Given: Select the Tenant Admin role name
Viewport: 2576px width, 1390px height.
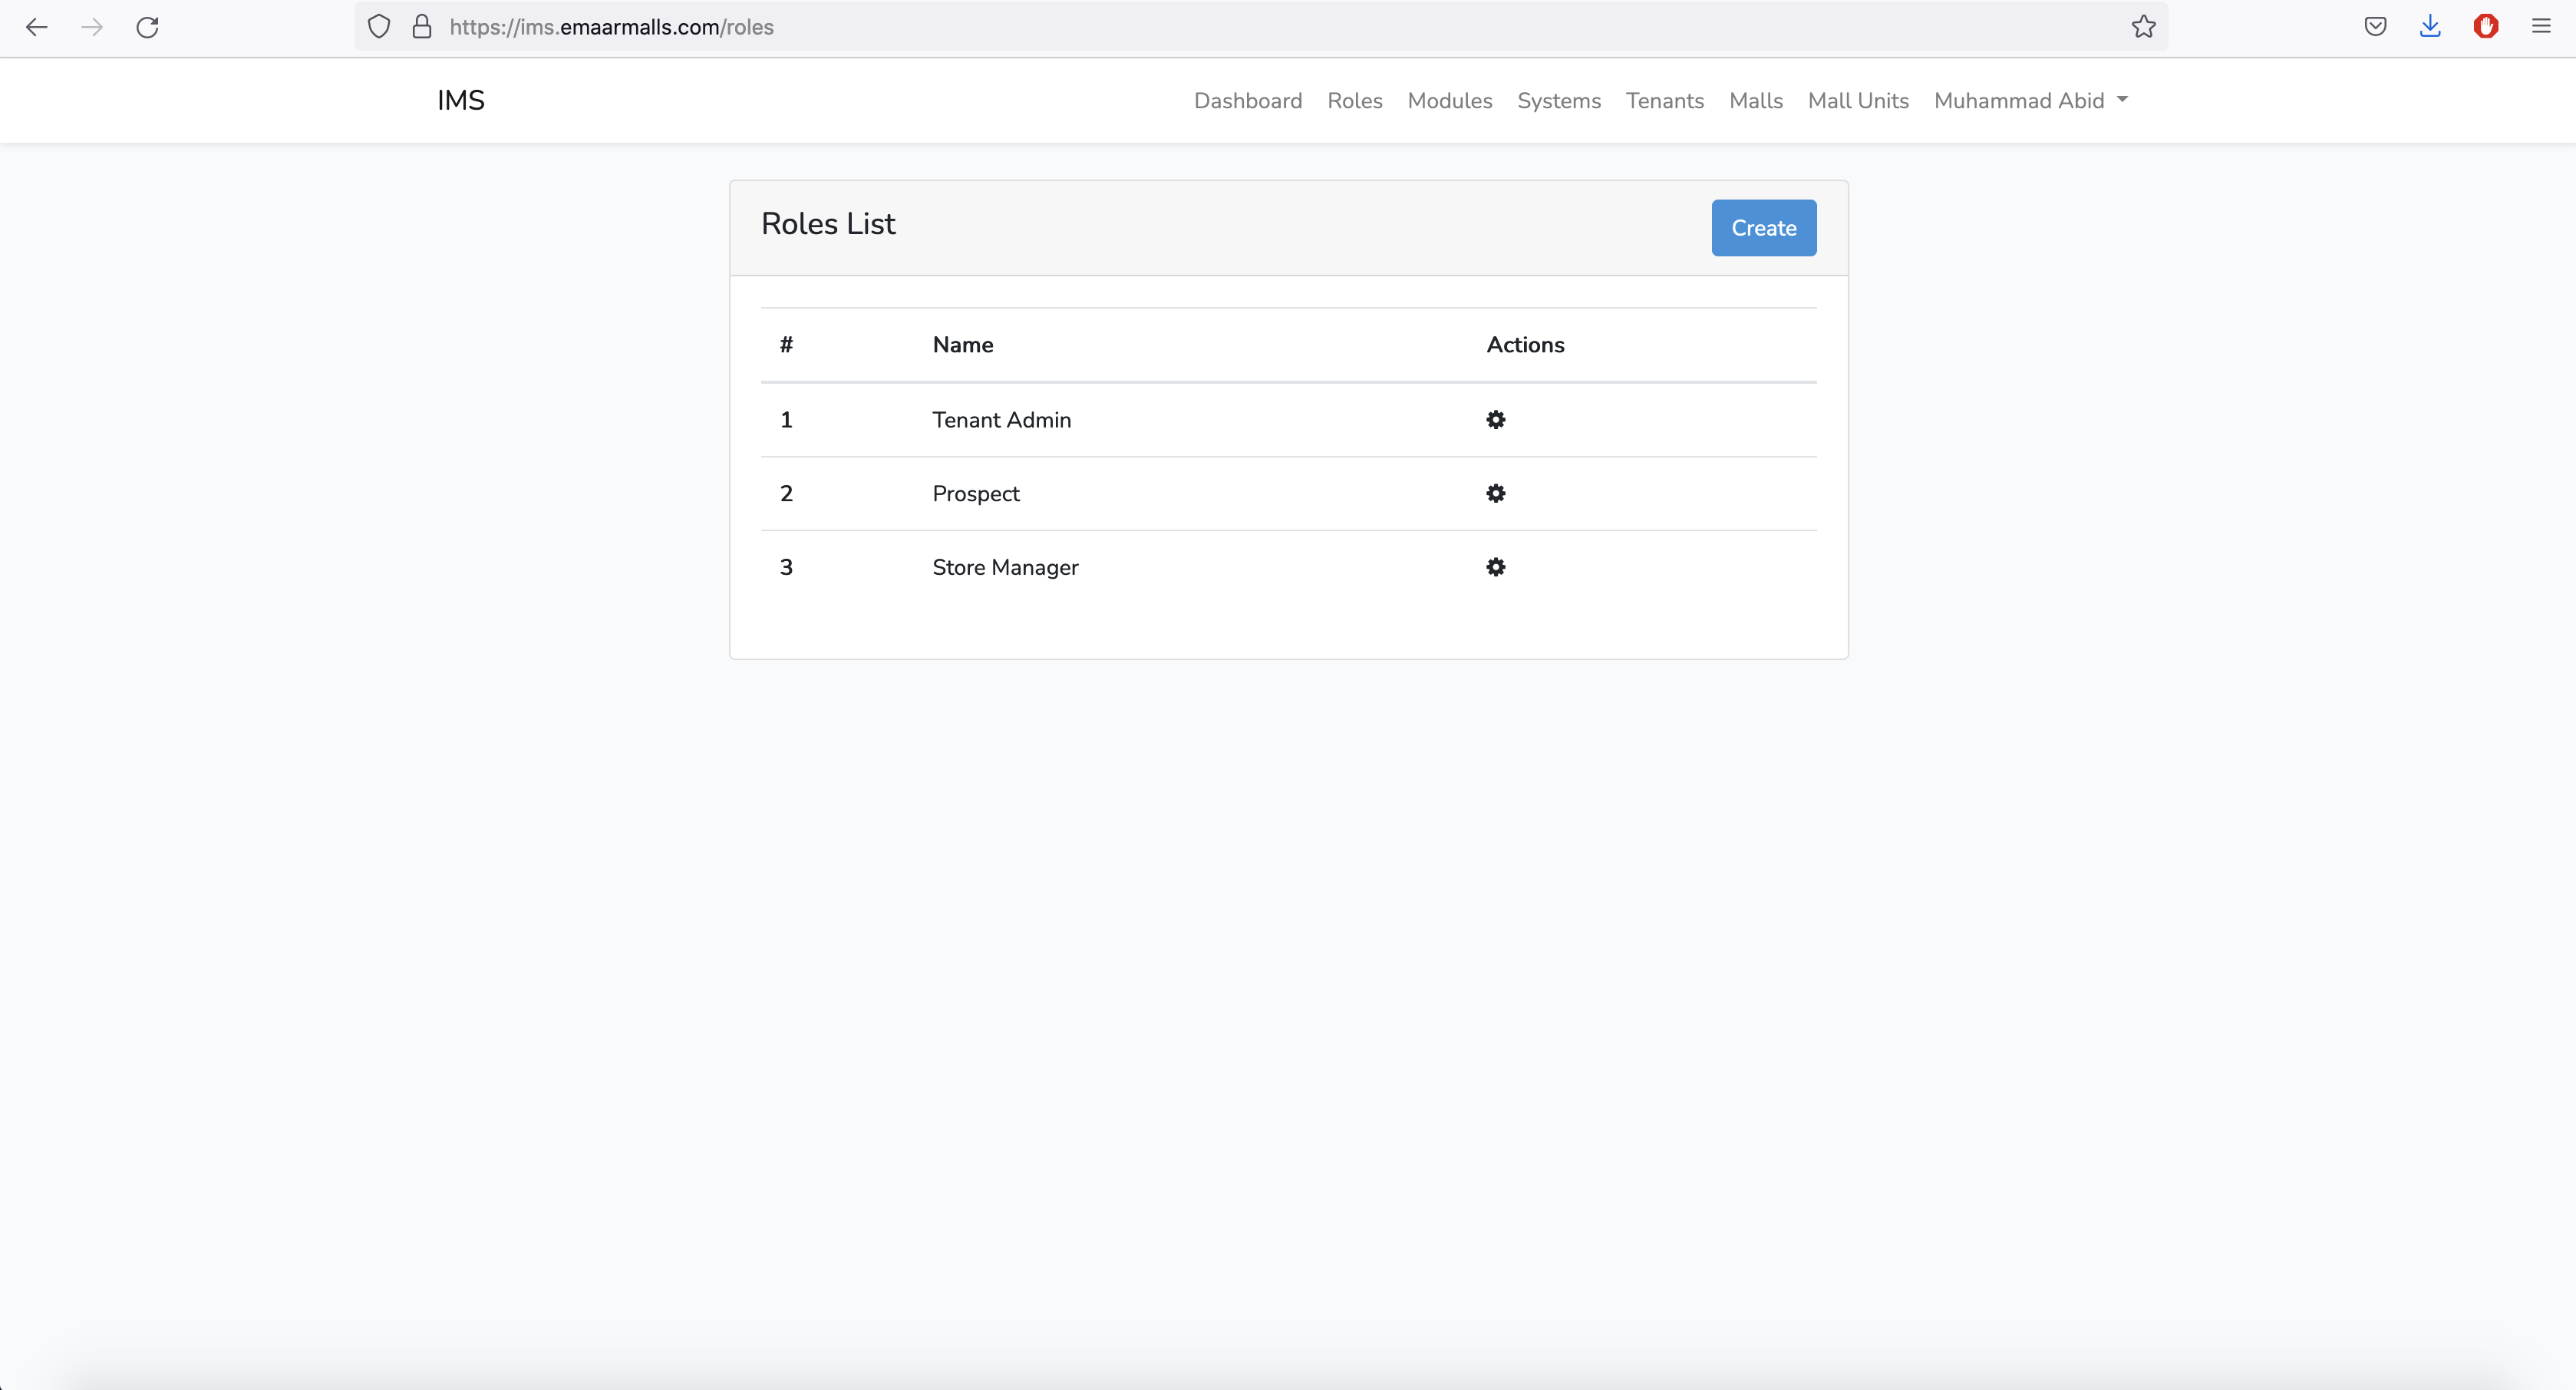Looking at the screenshot, I should pyautogui.click(x=1001, y=420).
